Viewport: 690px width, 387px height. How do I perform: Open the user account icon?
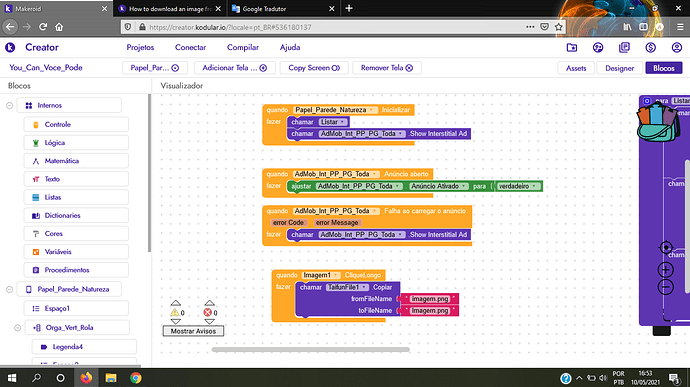tap(677, 48)
